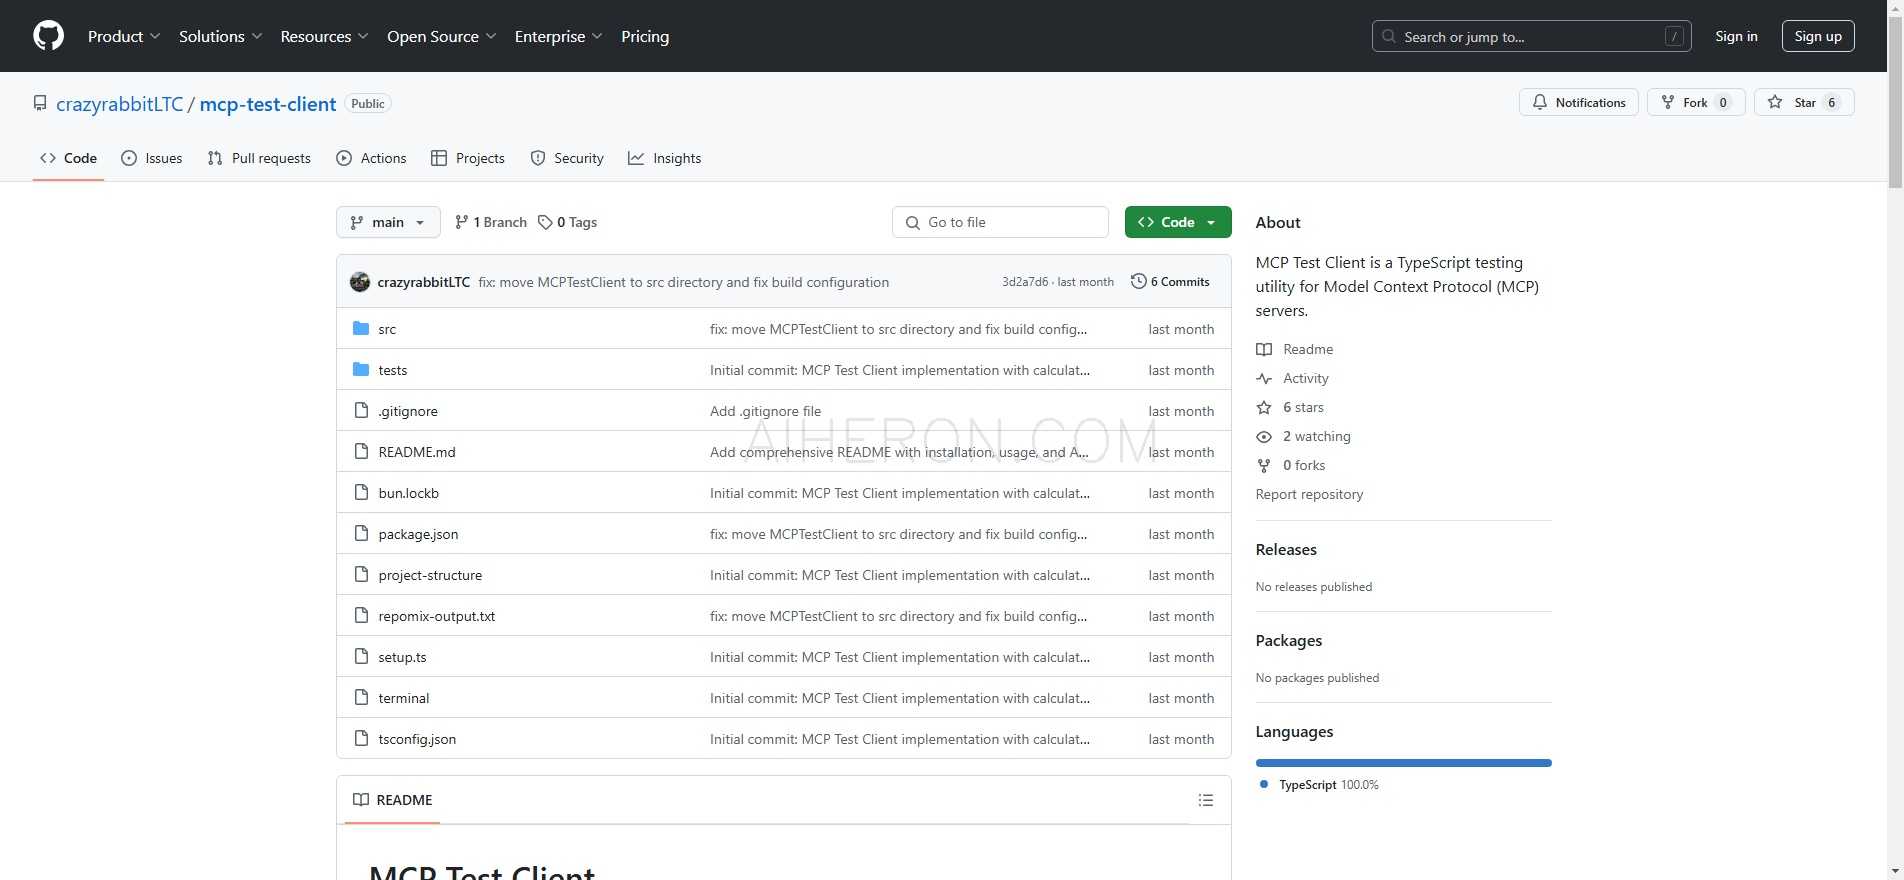View the 2 watching link
This screenshot has width=1904, height=880.
[x=1304, y=436]
